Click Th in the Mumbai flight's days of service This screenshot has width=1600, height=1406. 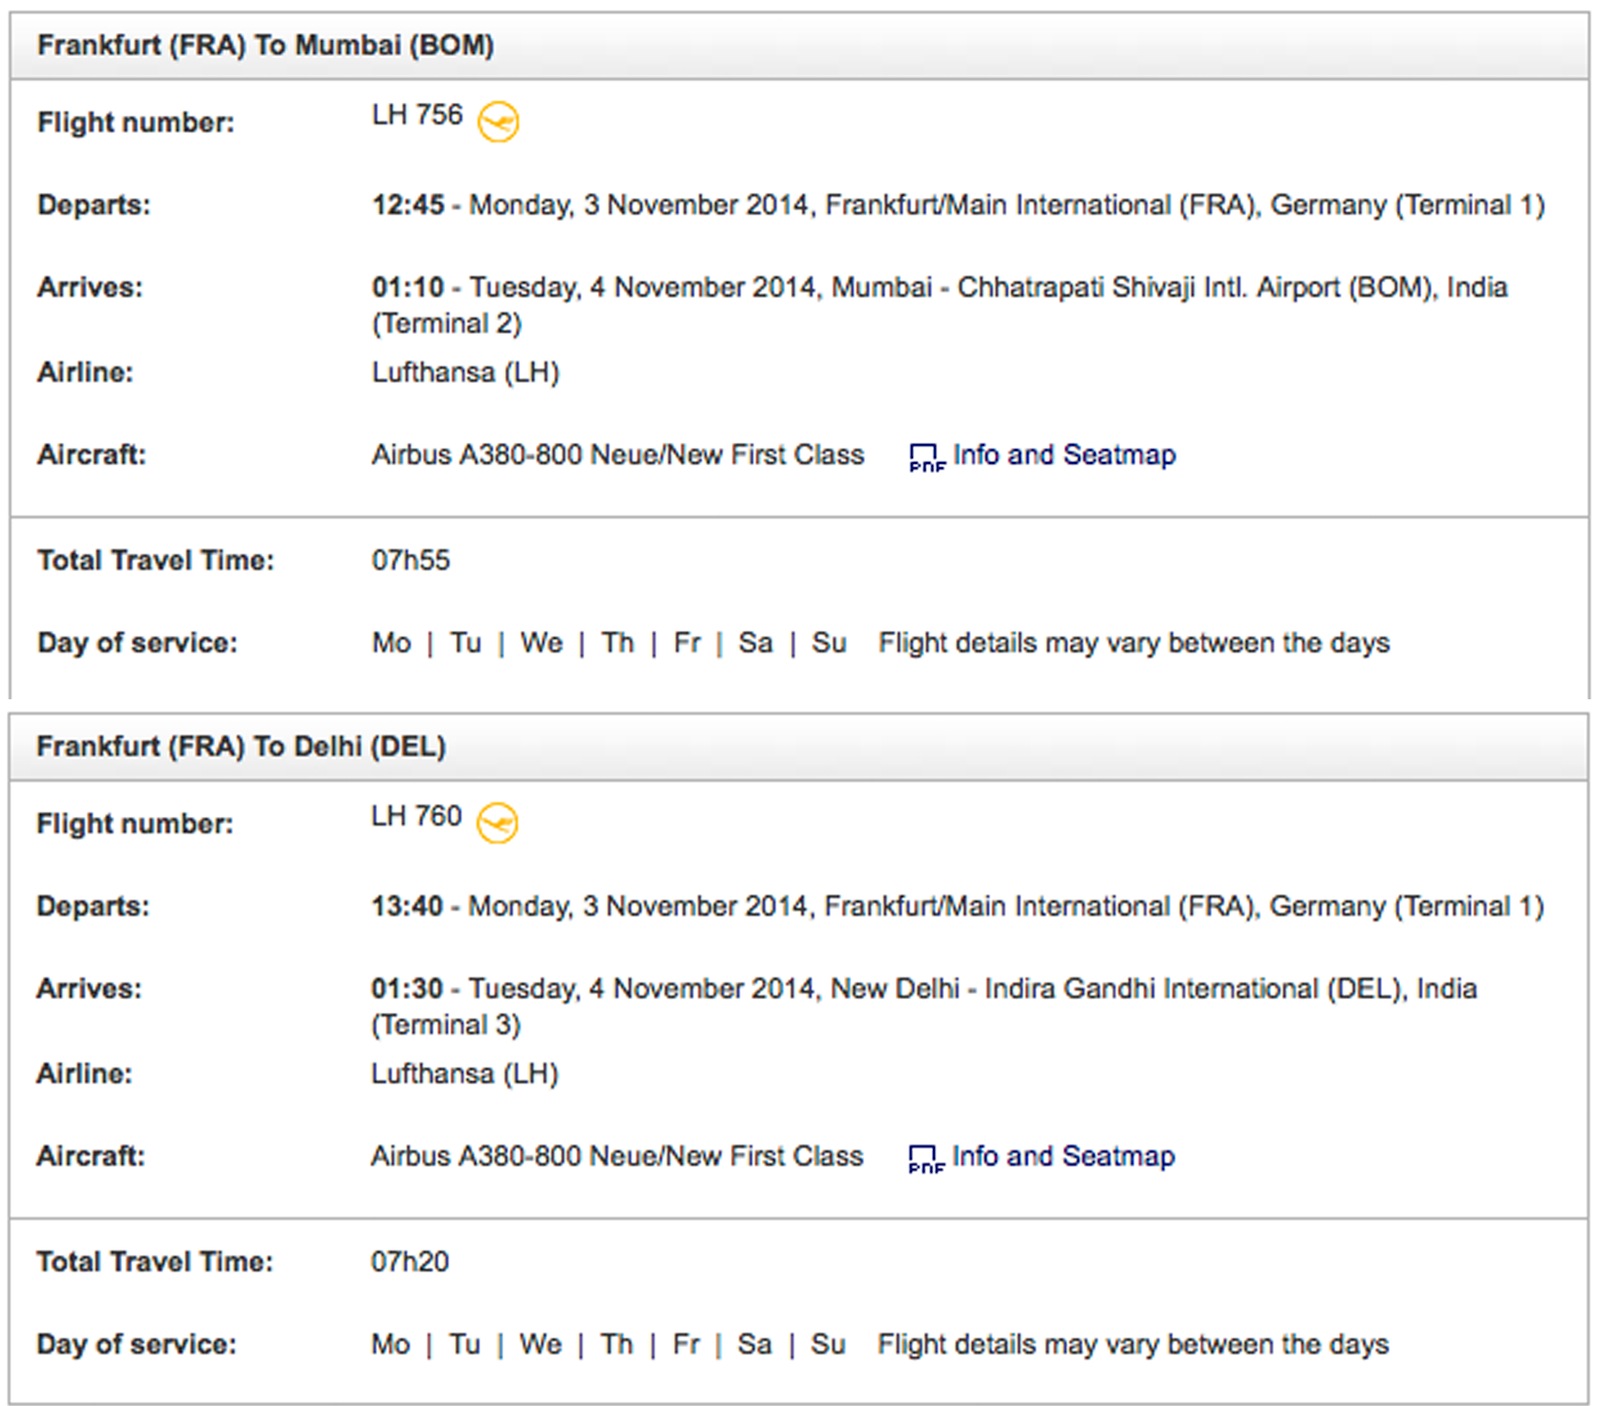tap(618, 643)
